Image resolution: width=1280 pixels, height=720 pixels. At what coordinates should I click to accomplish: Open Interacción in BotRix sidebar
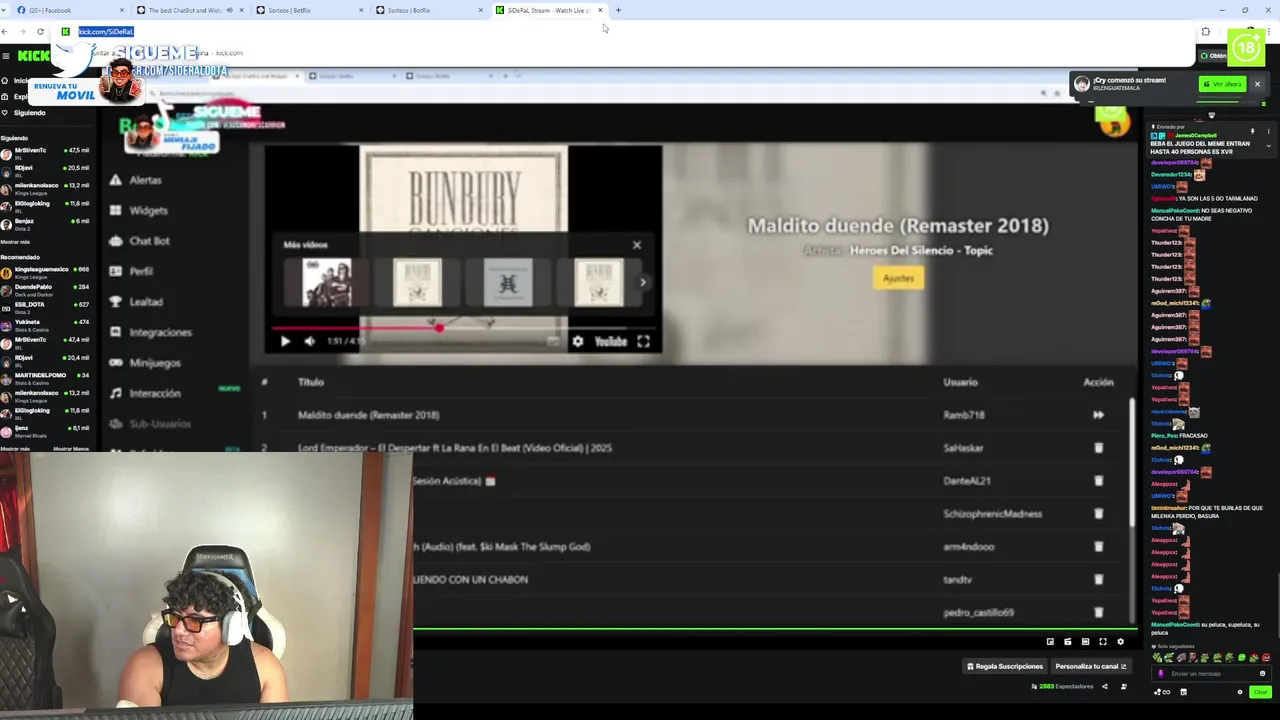[145, 393]
